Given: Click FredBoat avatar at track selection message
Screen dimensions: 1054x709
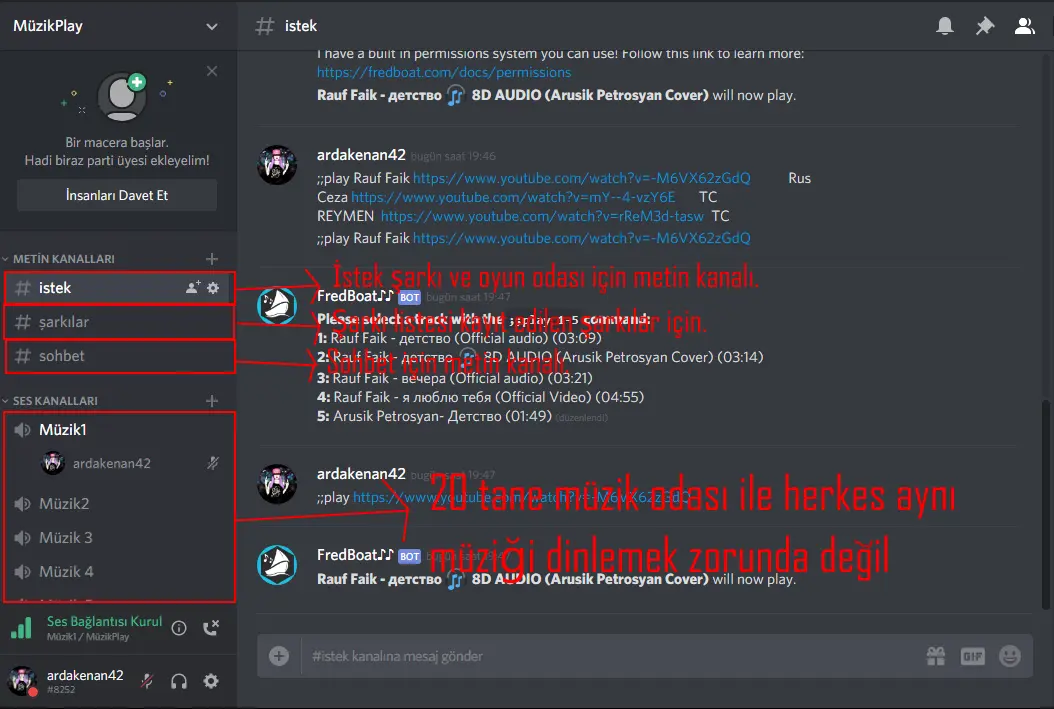Looking at the screenshot, I should [276, 305].
